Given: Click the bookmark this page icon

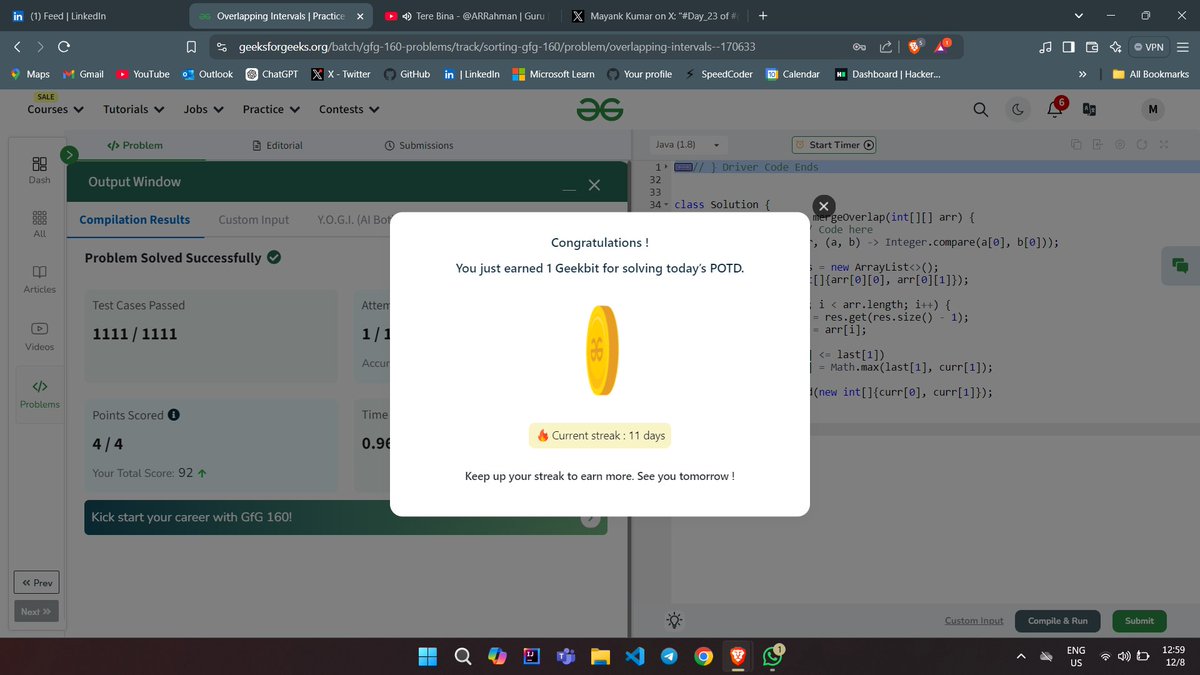Looking at the screenshot, I should pyautogui.click(x=191, y=47).
